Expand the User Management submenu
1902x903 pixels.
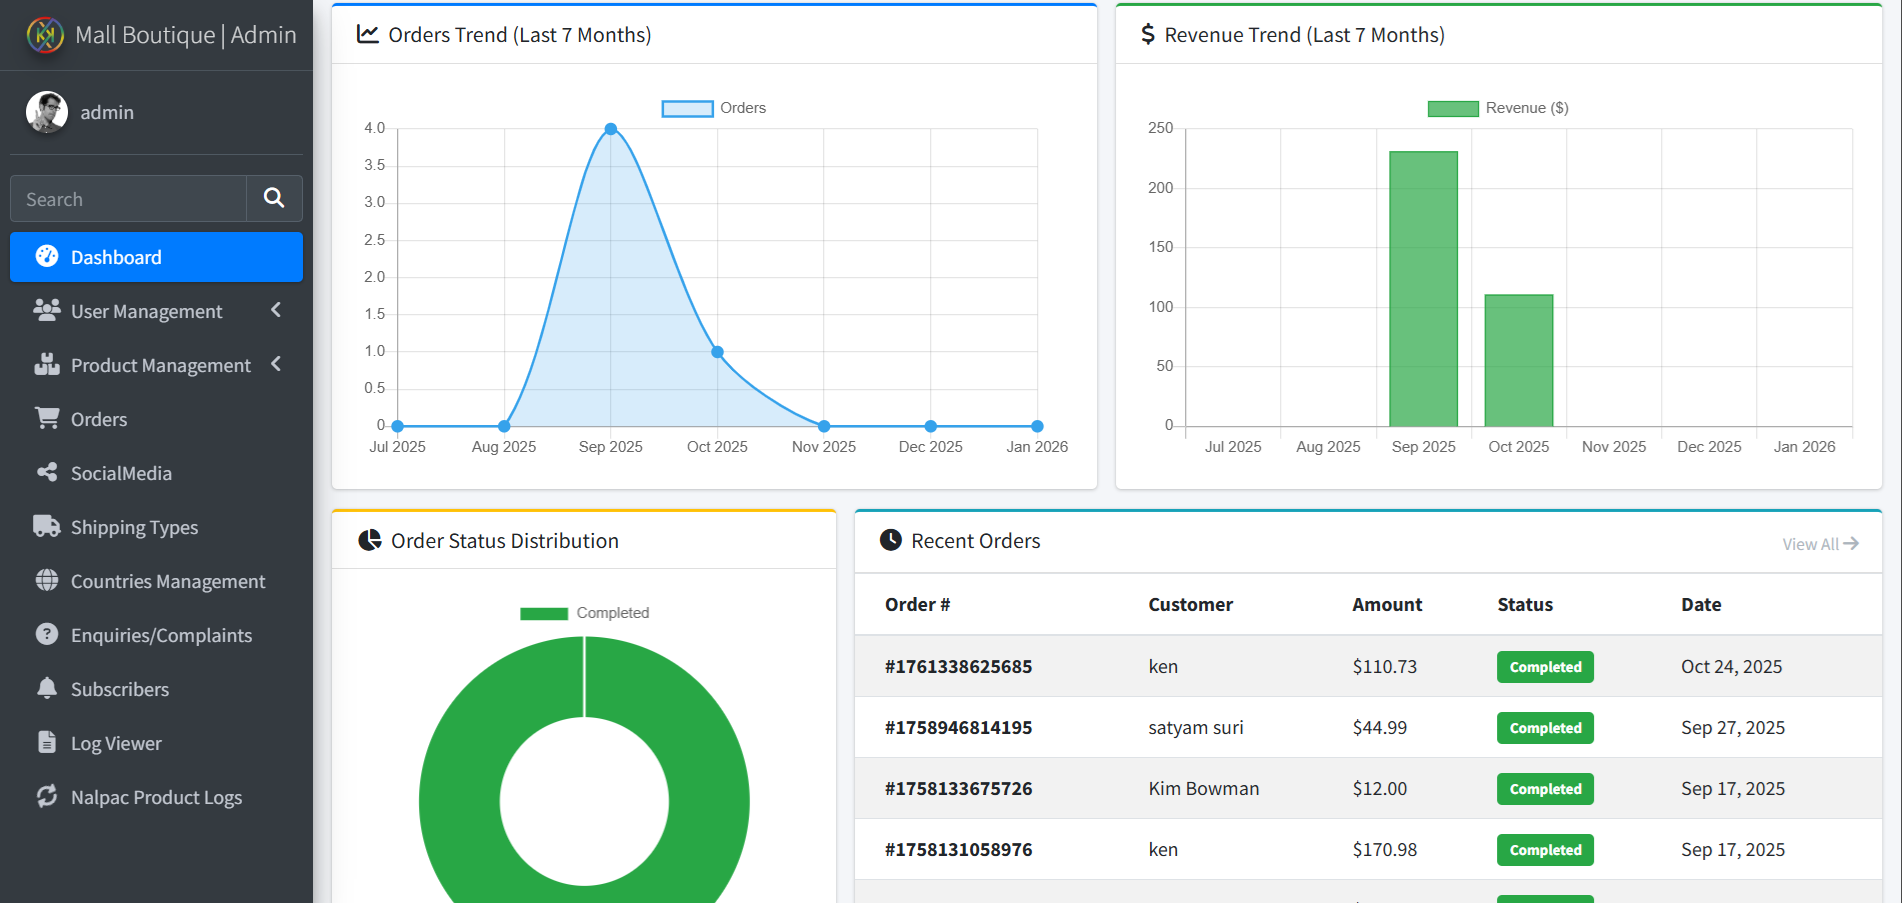(x=276, y=311)
